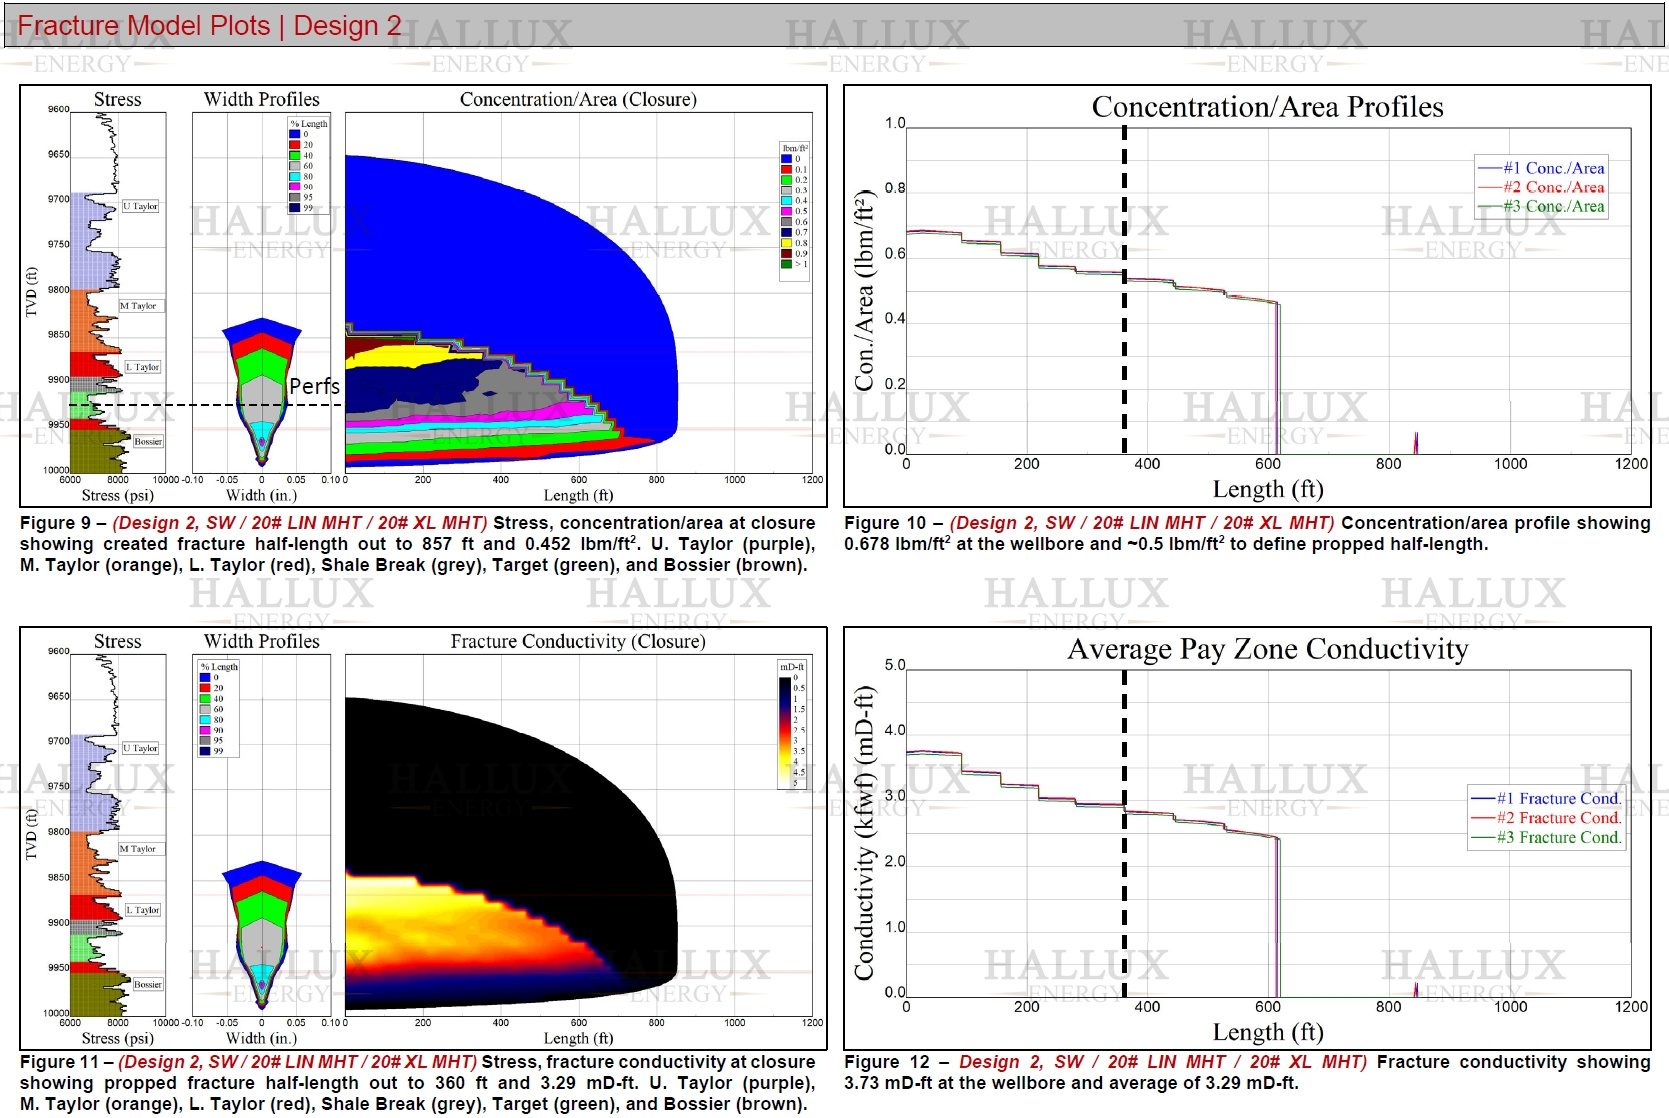Viewport: 1669px width, 1118px height.
Task: Select the M Taylor label in Figure 11's stress plot
Action: [x=138, y=849]
